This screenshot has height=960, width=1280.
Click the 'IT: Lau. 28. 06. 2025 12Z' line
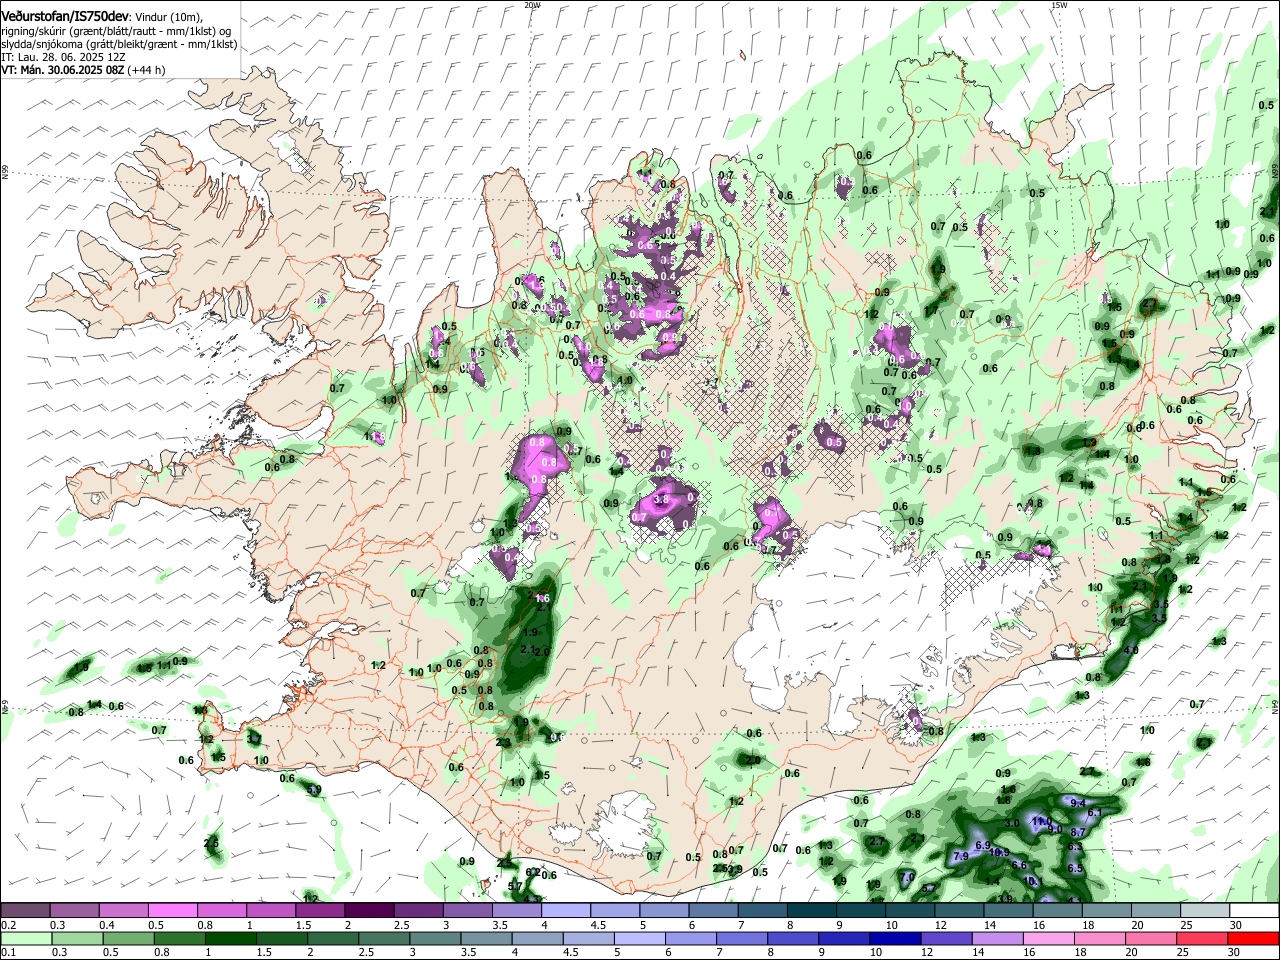(x=63, y=57)
